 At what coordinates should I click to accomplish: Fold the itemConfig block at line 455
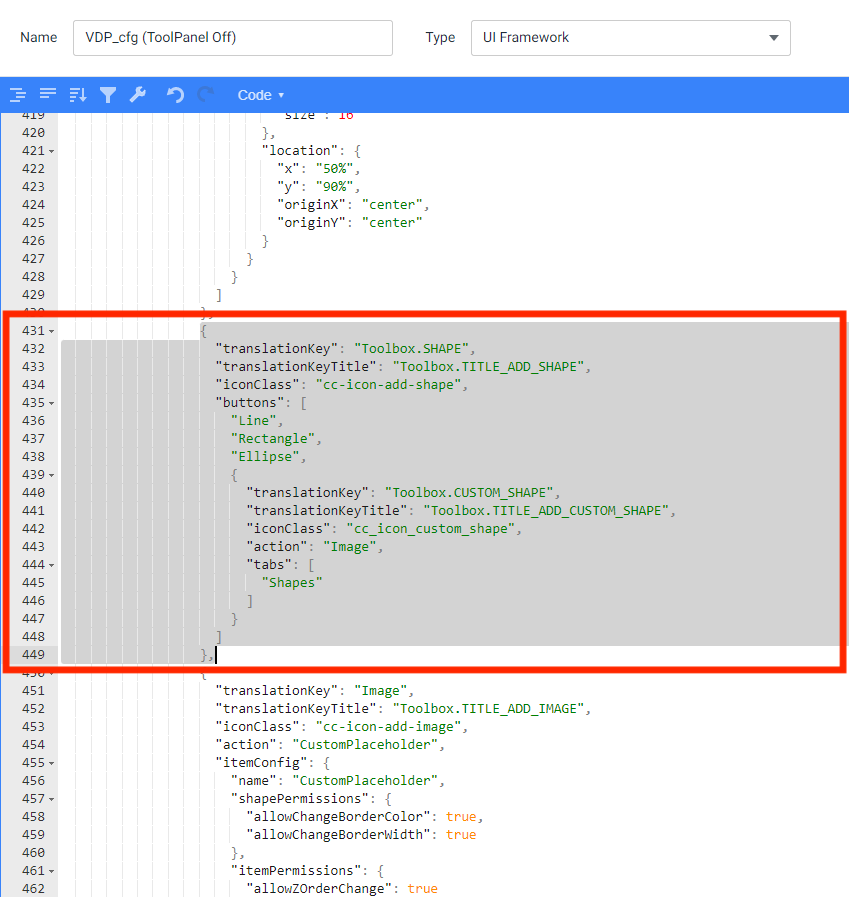click(x=51, y=763)
